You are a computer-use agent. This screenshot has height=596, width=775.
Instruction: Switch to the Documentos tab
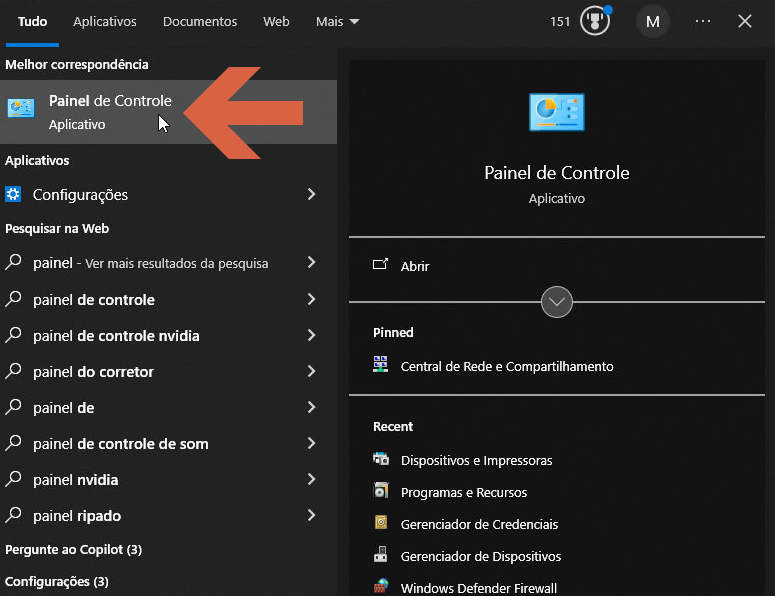200,22
